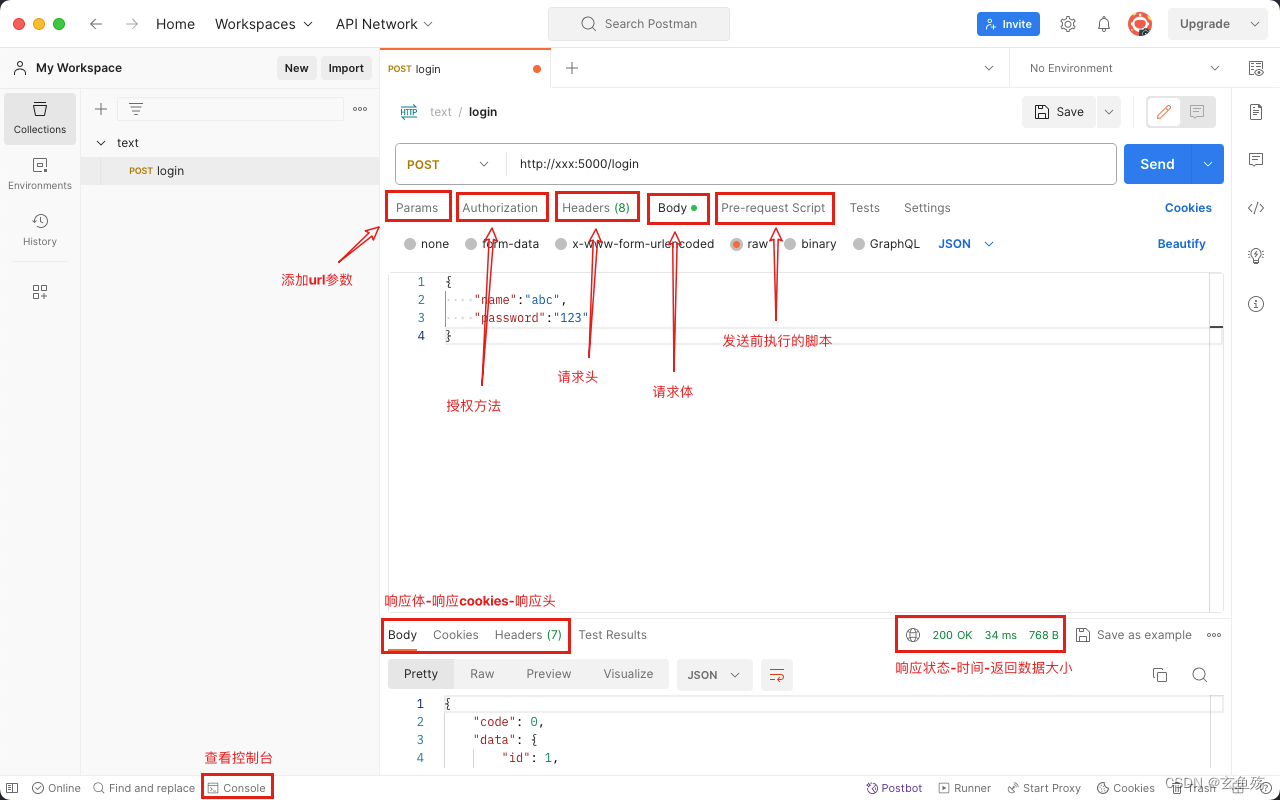Screen dimensions: 1280x800
Task: Switch to the request Tests tab
Action: (x=865, y=208)
